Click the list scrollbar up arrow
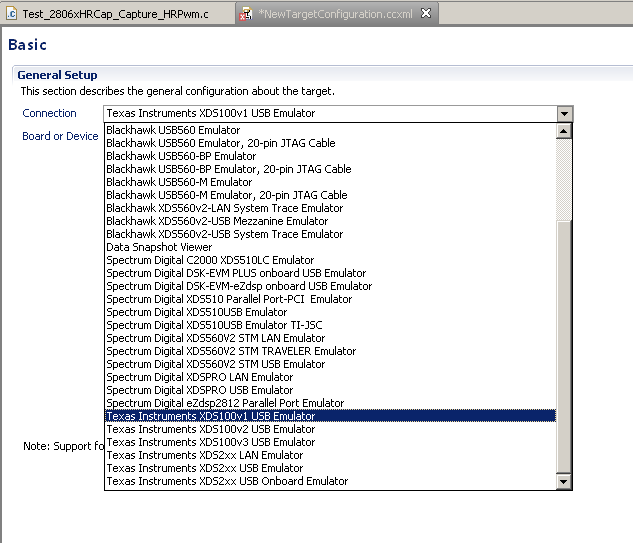633x543 pixels. (564, 131)
